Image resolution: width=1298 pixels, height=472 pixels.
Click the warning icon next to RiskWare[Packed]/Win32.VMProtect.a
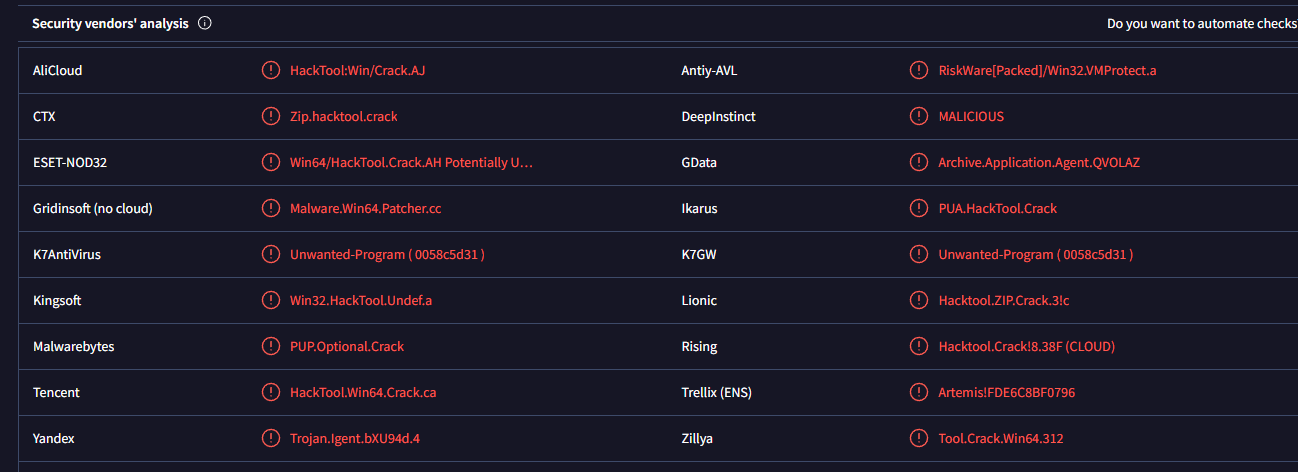918,70
